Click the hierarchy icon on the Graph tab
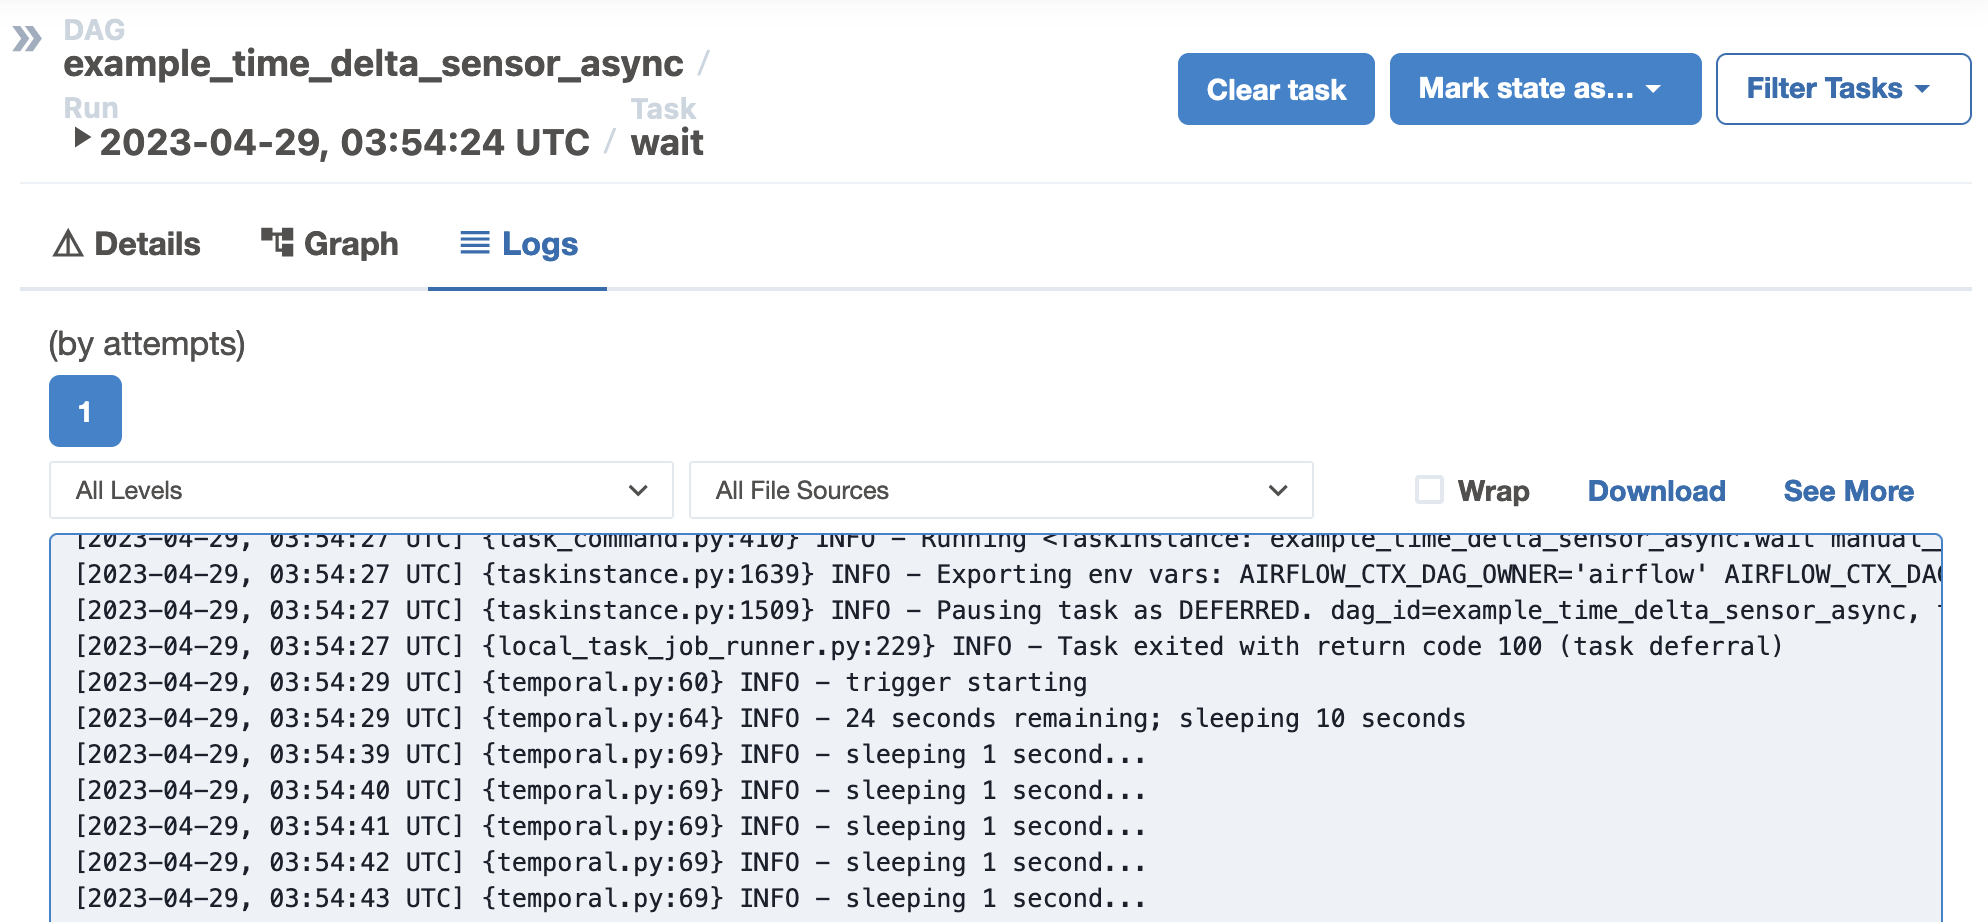This screenshot has height=922, width=1988. click(x=277, y=242)
